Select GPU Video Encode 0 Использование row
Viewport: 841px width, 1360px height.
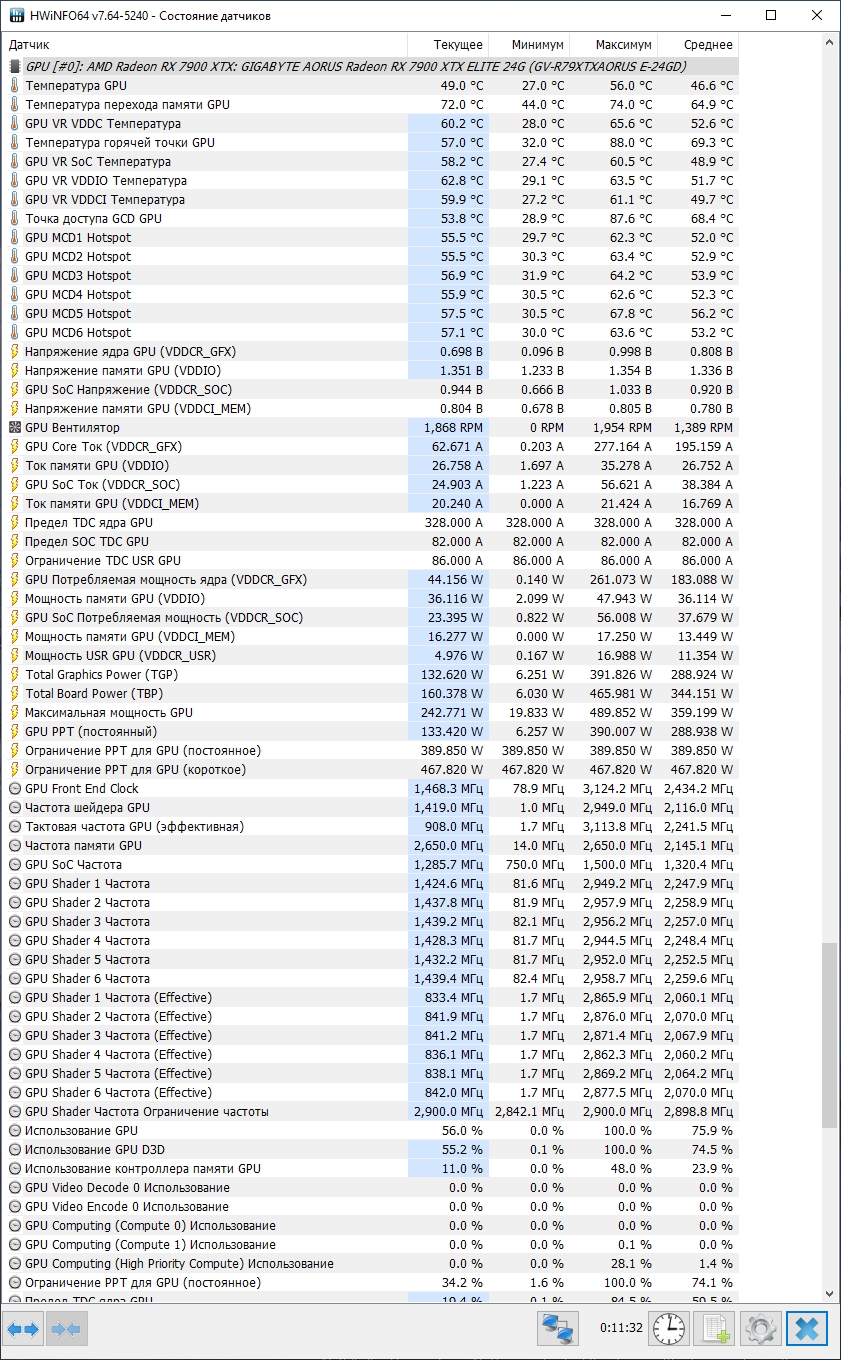pyautogui.click(x=370, y=1207)
